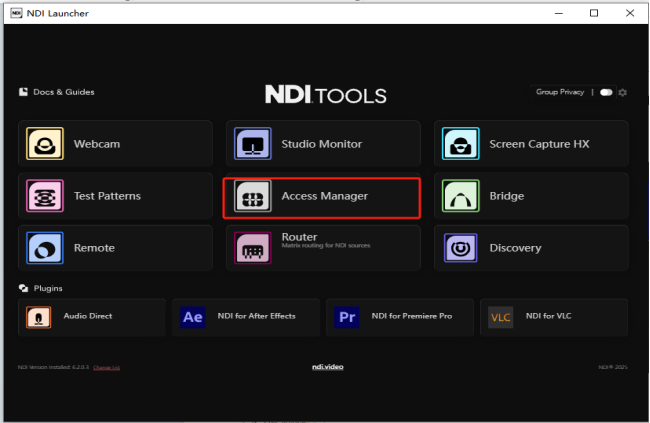Launch Studio Monitor via its icon

[252, 143]
